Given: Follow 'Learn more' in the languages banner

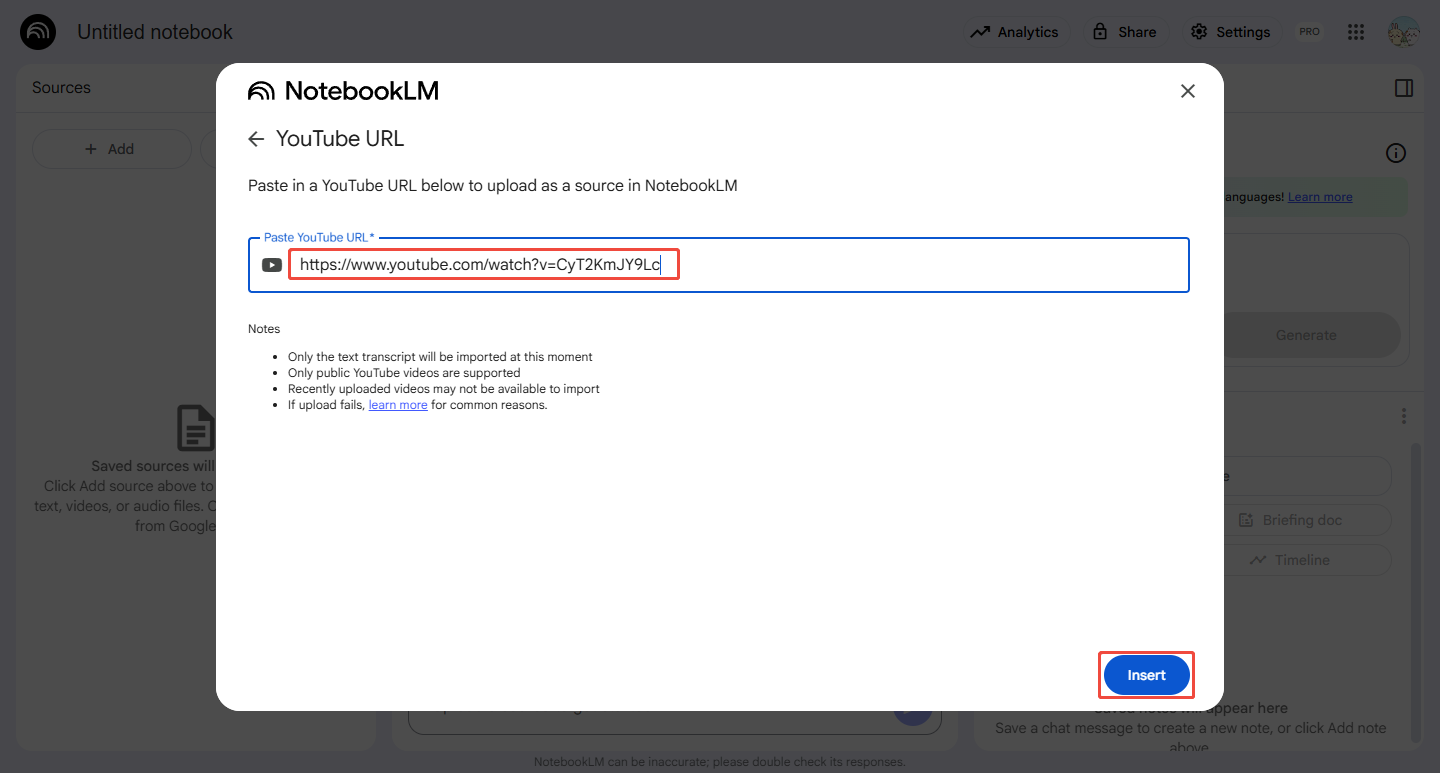Looking at the screenshot, I should [1320, 197].
